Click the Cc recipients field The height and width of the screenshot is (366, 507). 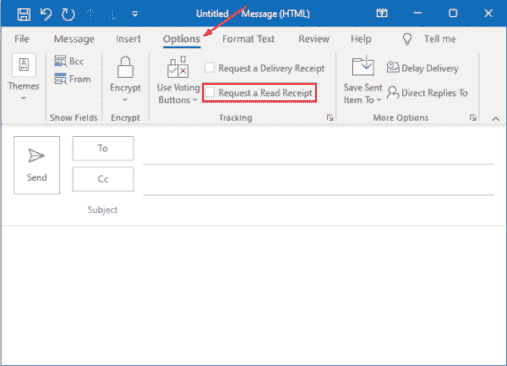coord(318,181)
